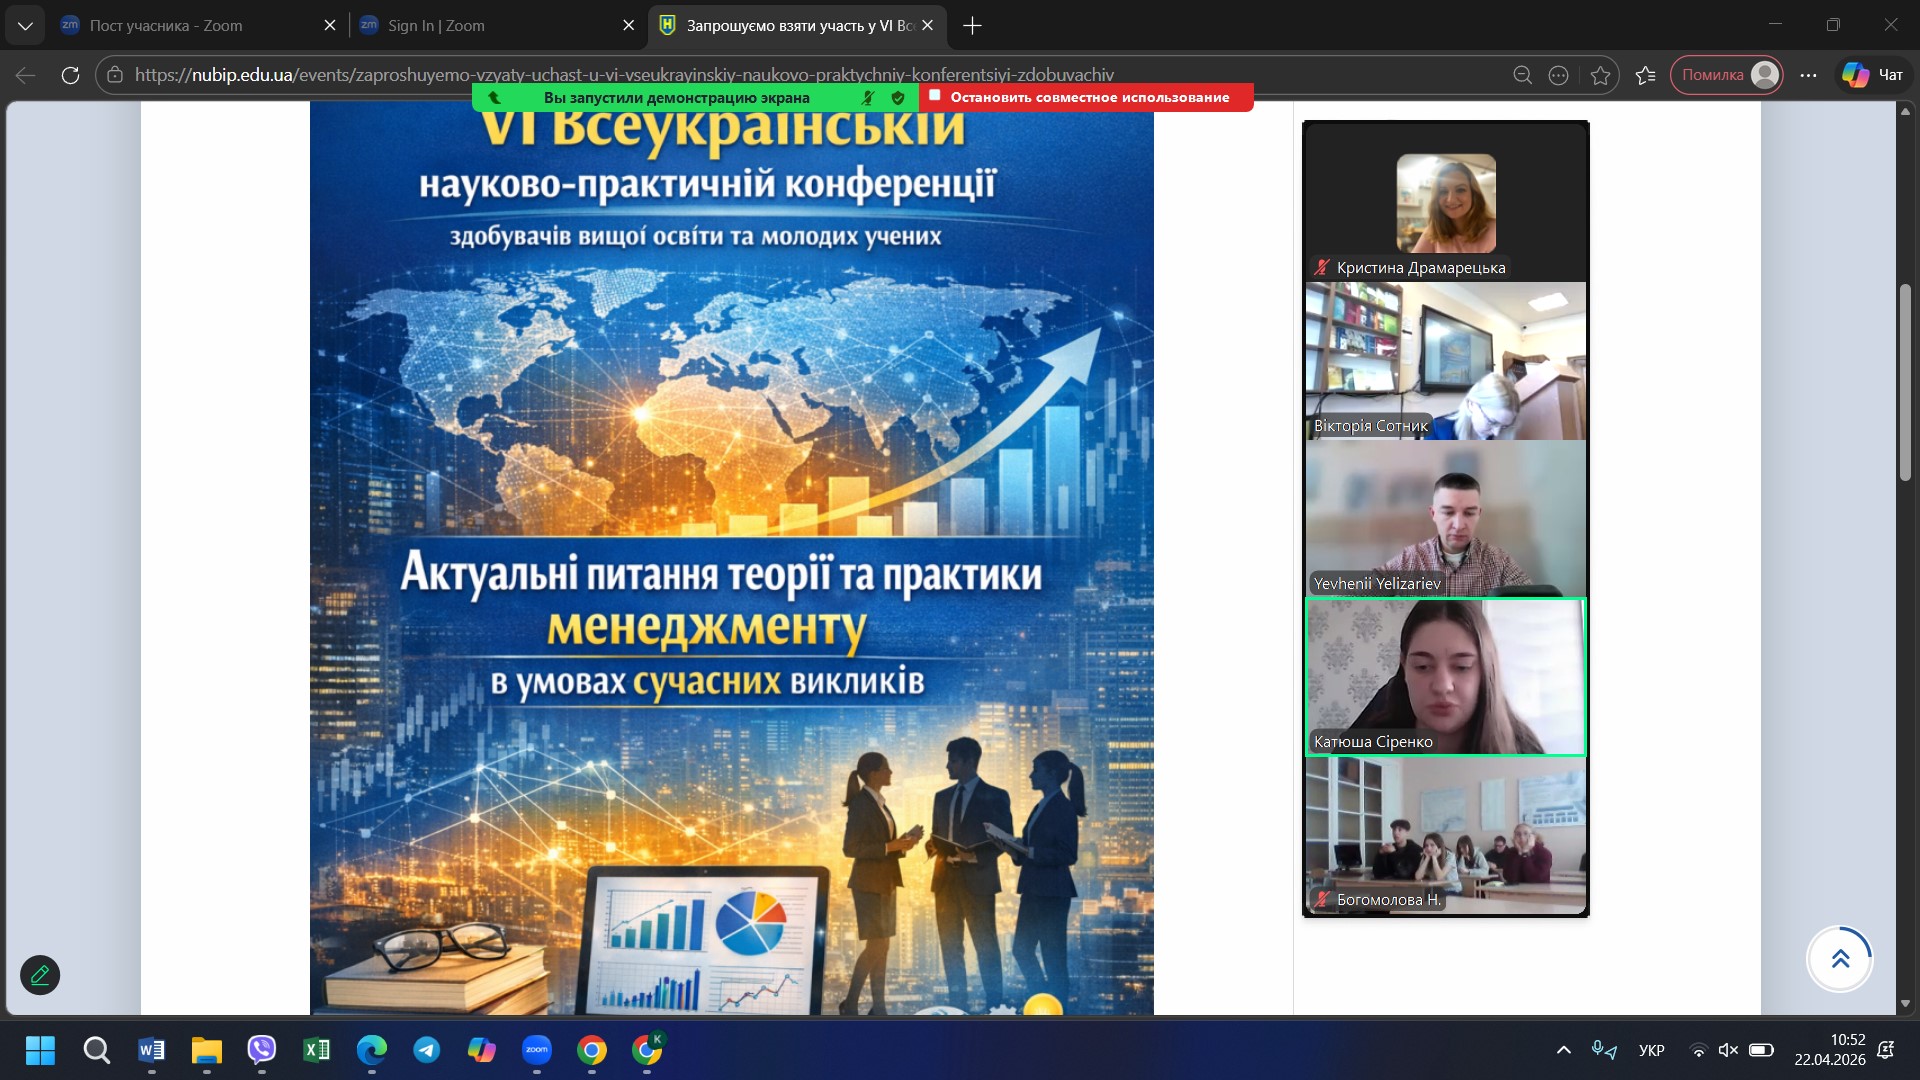Viewport: 1920px width, 1080px height.
Task: Open the favorites collection icon
Action: pyautogui.click(x=1646, y=75)
